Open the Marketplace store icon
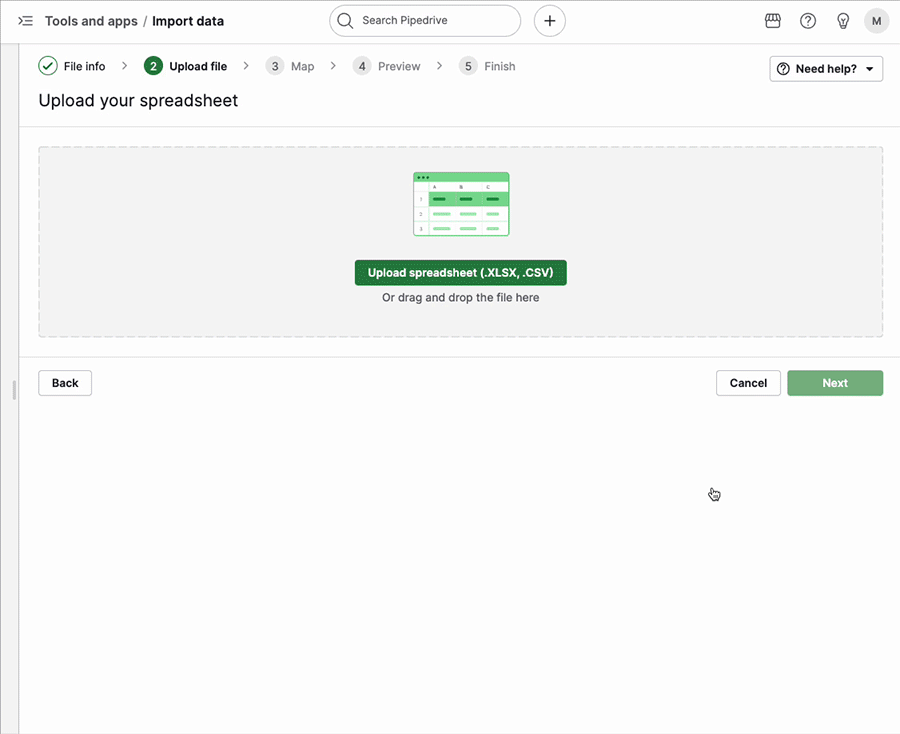 click(x=772, y=21)
